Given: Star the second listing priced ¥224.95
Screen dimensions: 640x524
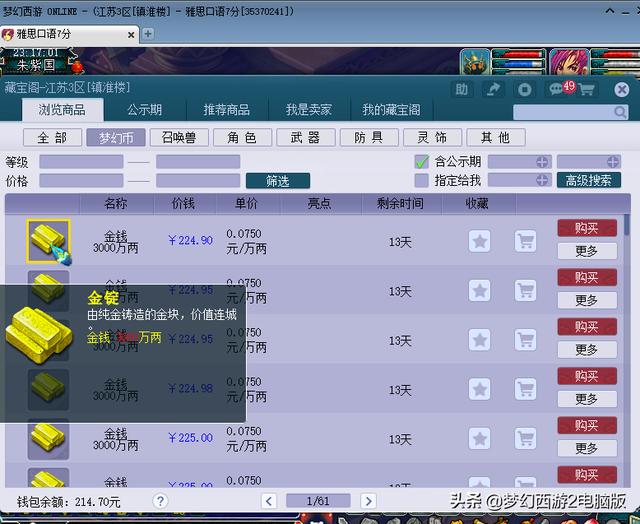Looking at the screenshot, I should tap(480, 291).
